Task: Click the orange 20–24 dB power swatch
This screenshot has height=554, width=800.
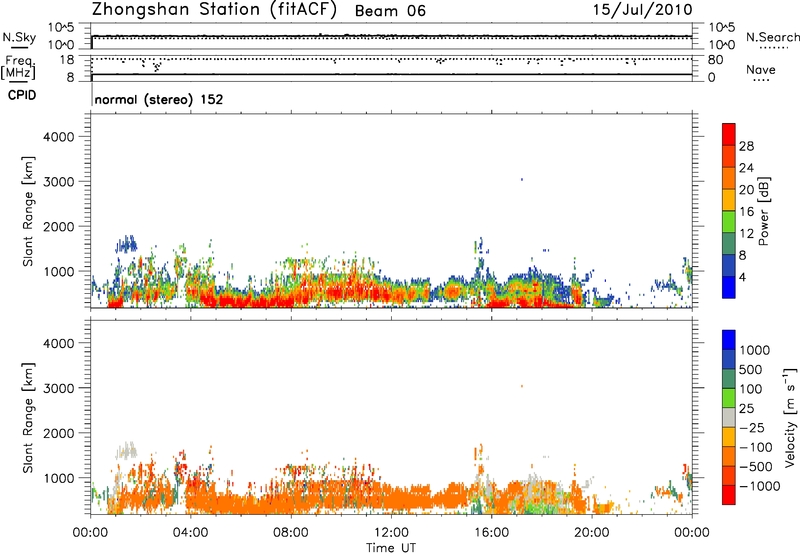Action: (x=729, y=178)
